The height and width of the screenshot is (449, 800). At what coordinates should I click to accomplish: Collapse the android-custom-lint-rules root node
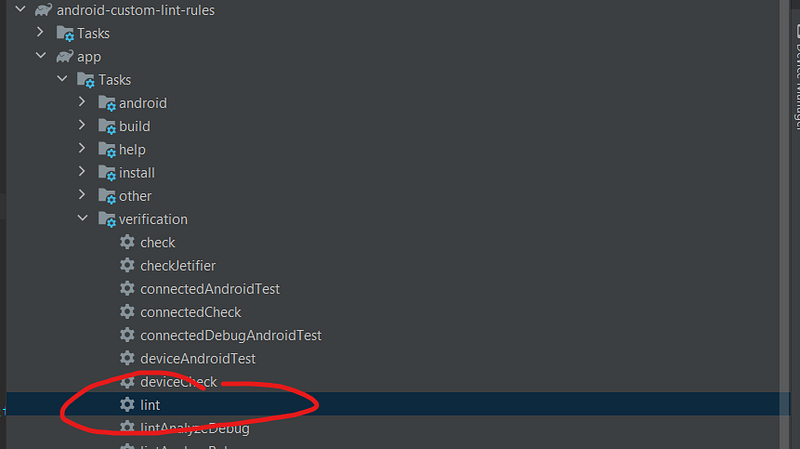20,9
